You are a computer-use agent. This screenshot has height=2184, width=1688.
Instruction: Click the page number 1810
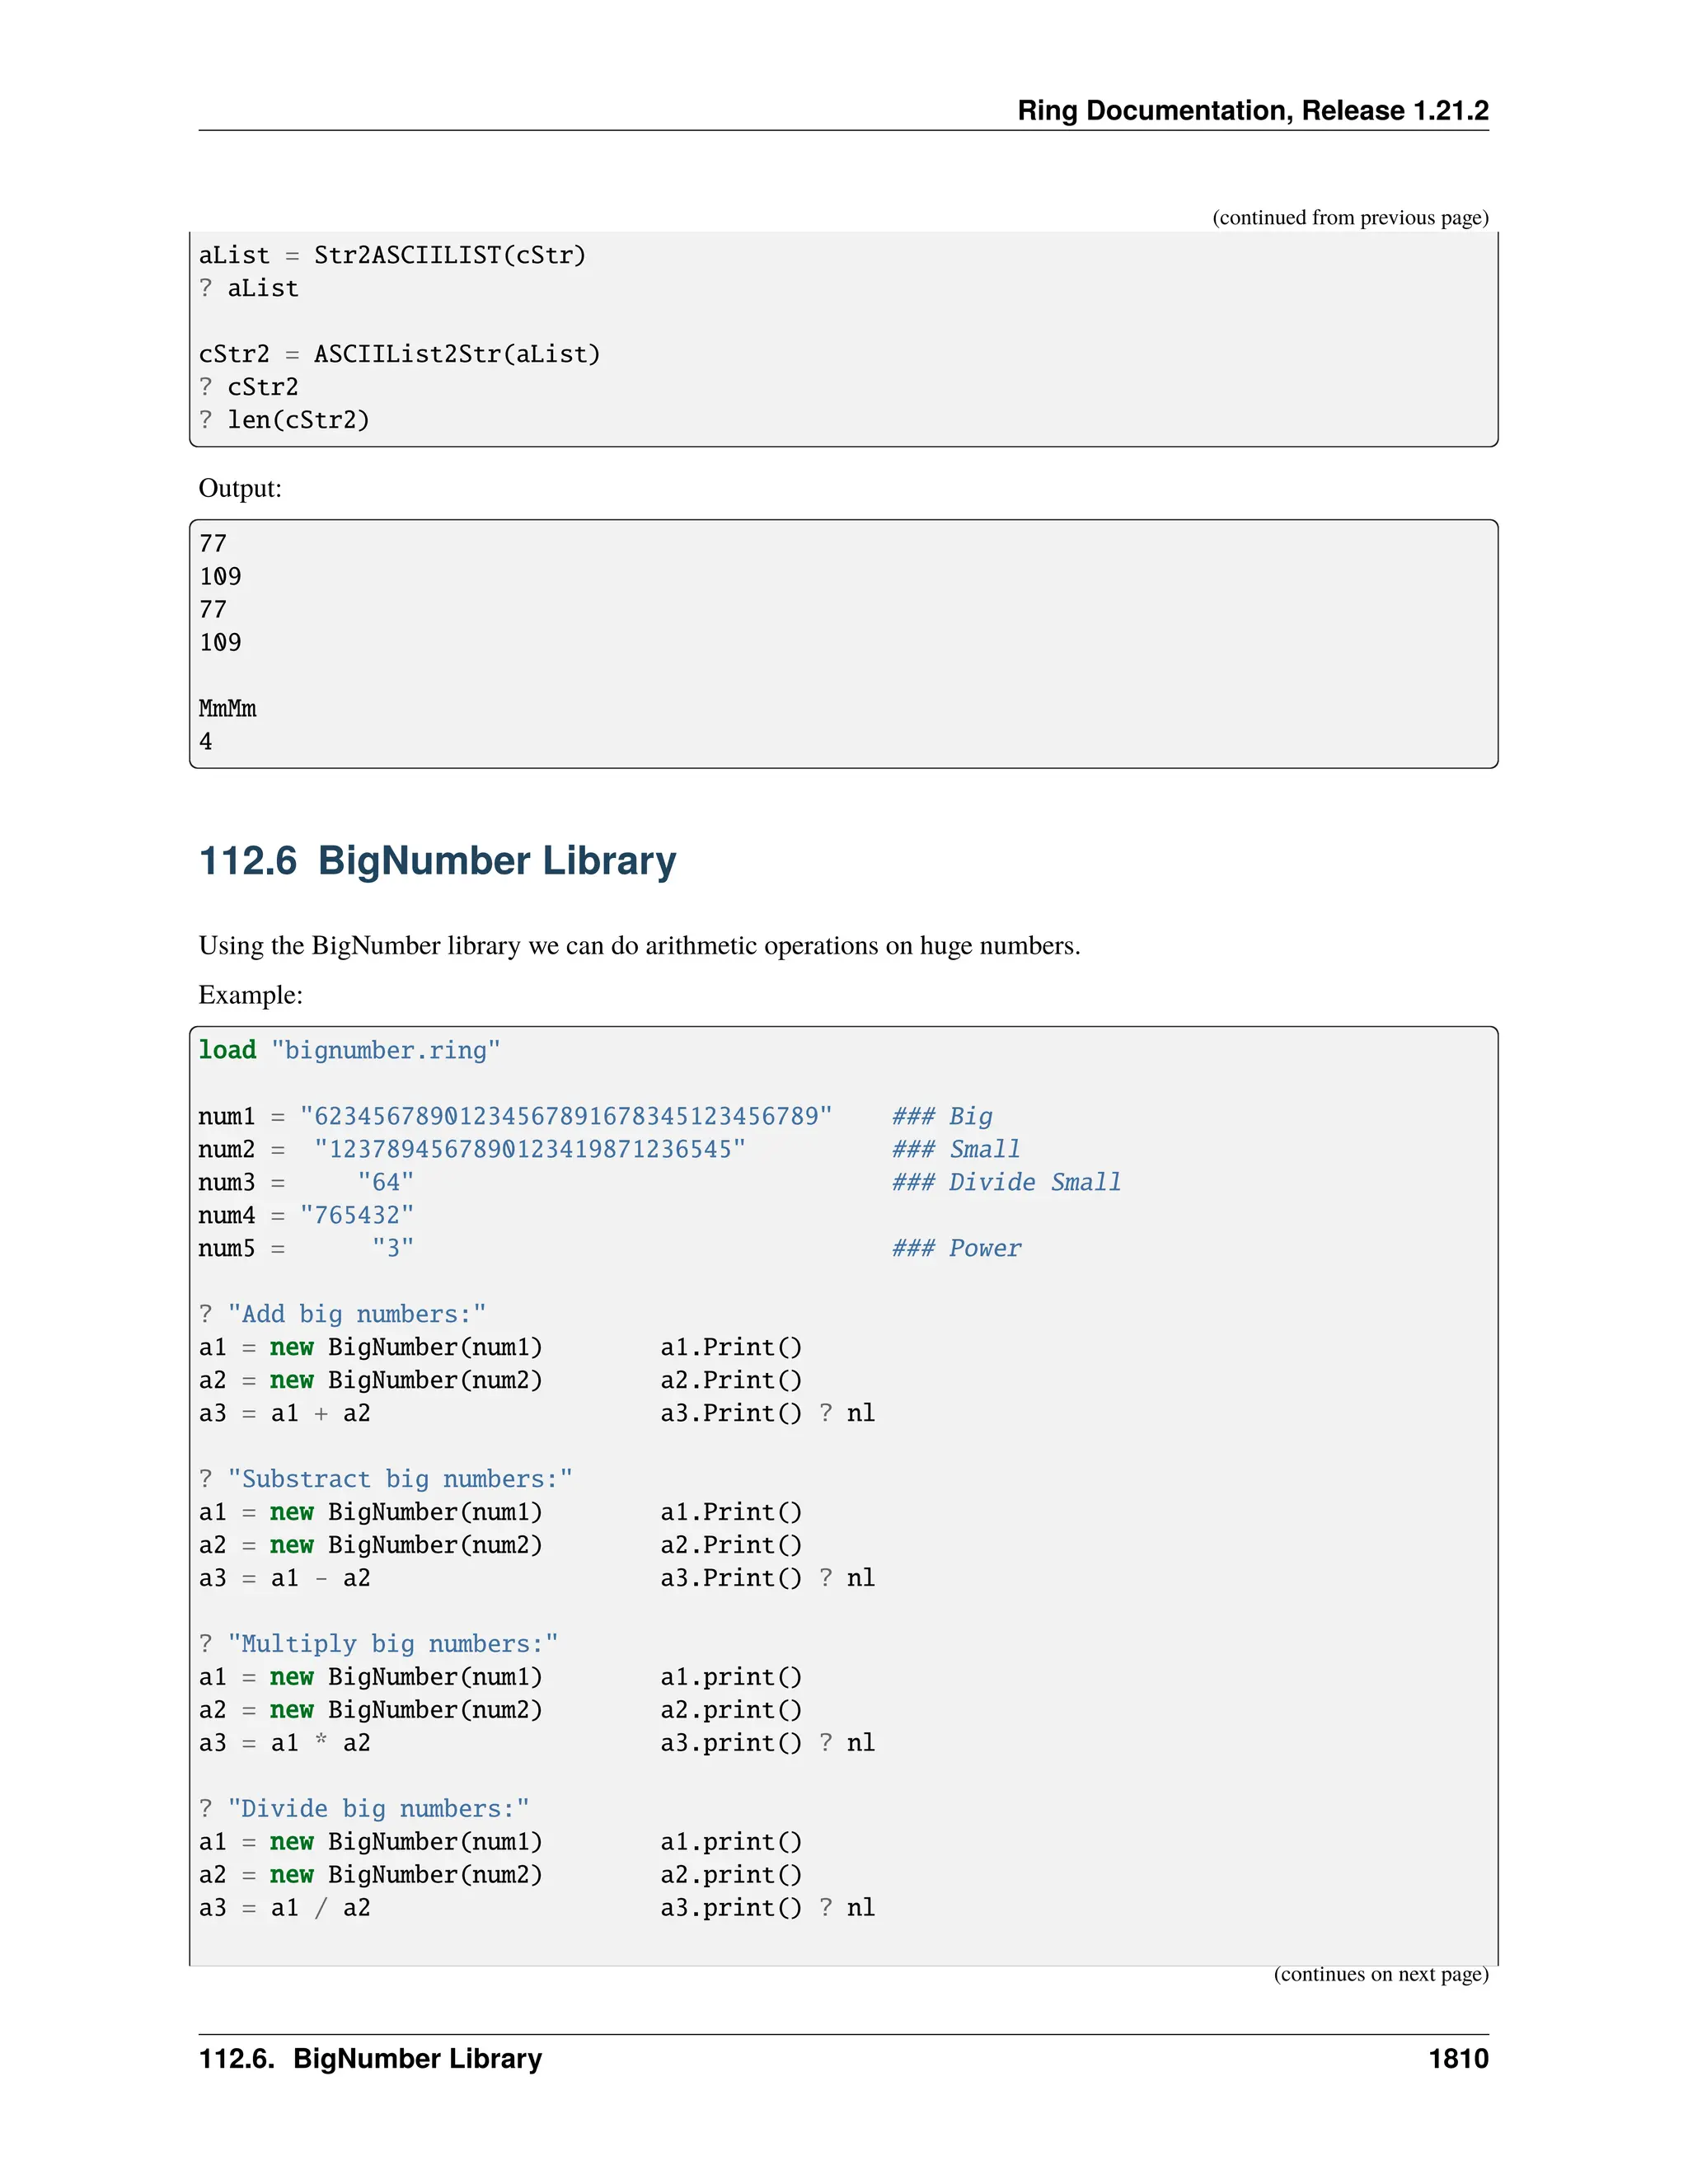(x=1457, y=2058)
